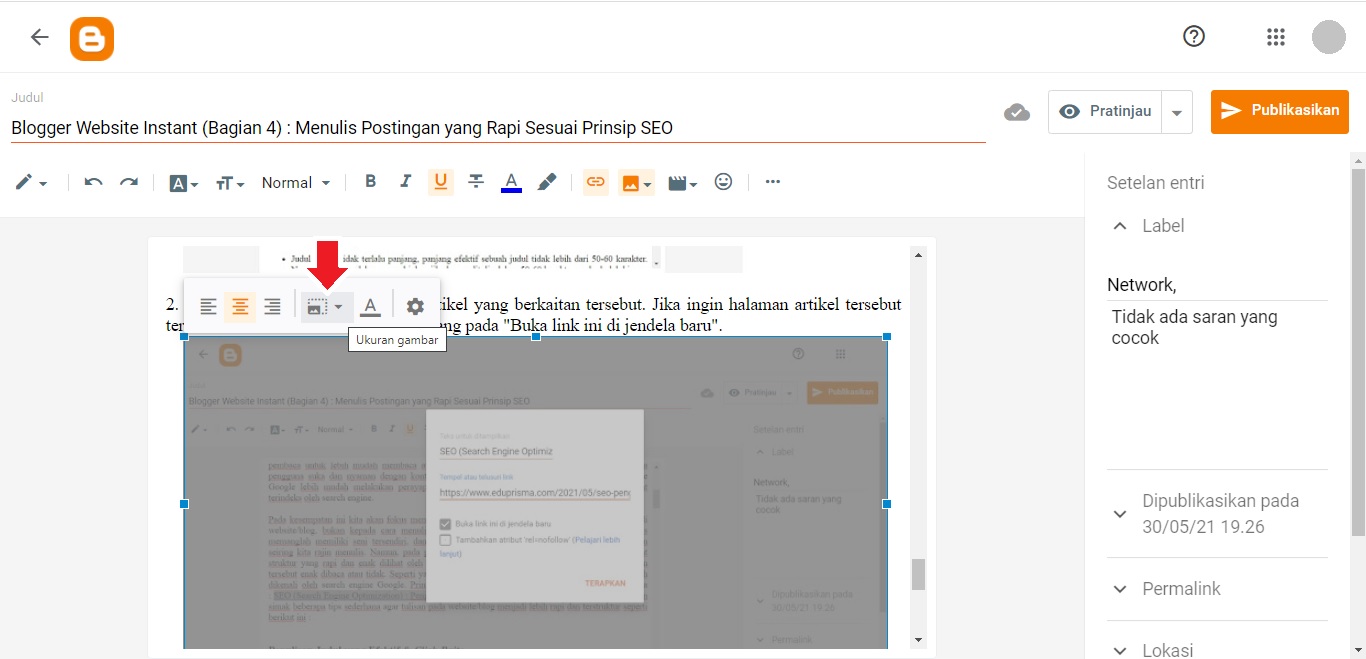
Task: Insert a link with the link icon
Action: 595,181
